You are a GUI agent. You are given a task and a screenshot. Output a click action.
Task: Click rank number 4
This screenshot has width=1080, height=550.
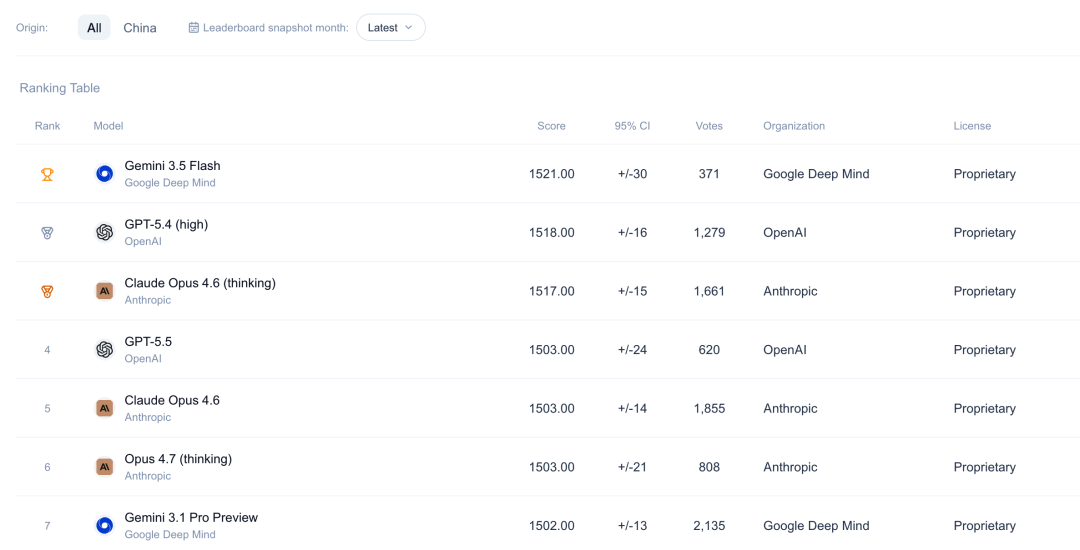click(x=47, y=350)
